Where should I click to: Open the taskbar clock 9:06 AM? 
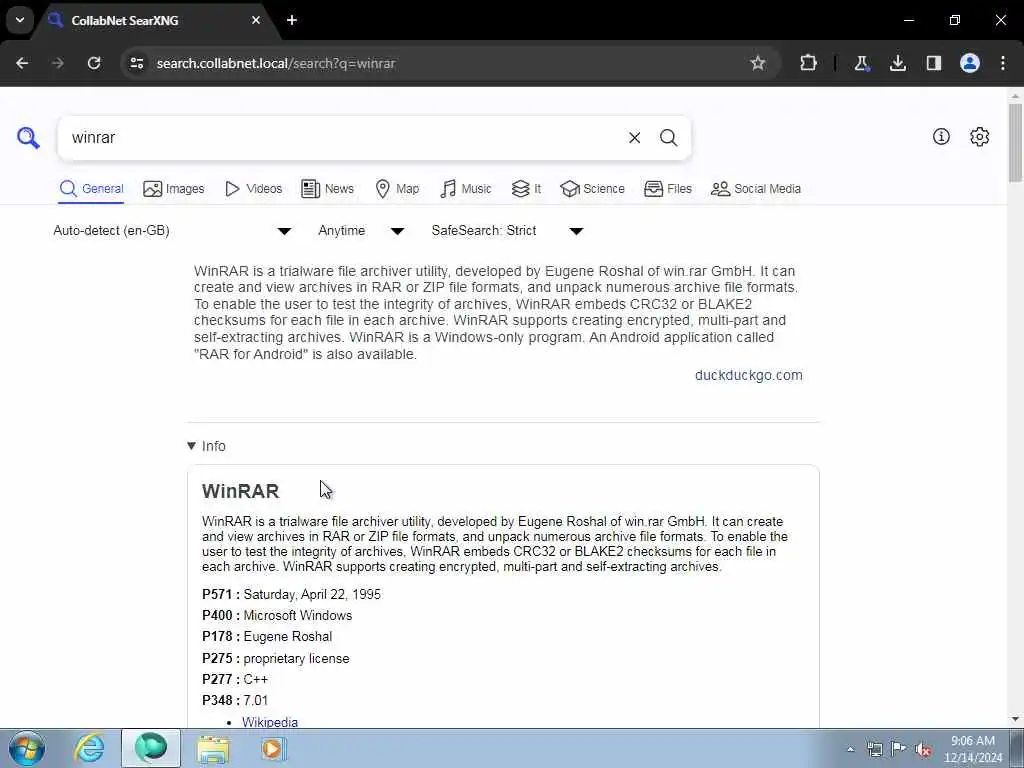click(x=973, y=749)
